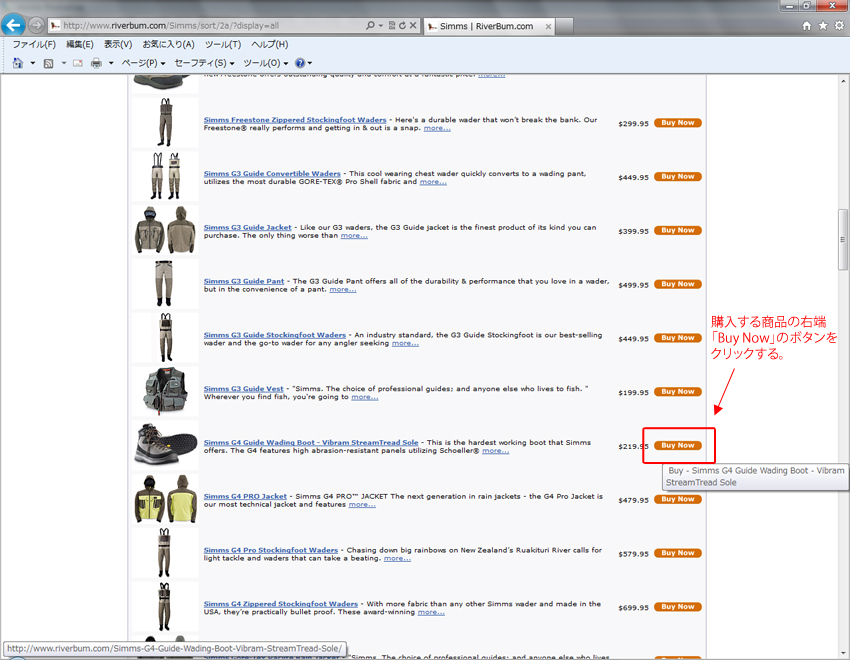Click the vertical scrollbar thumb

pos(843,239)
